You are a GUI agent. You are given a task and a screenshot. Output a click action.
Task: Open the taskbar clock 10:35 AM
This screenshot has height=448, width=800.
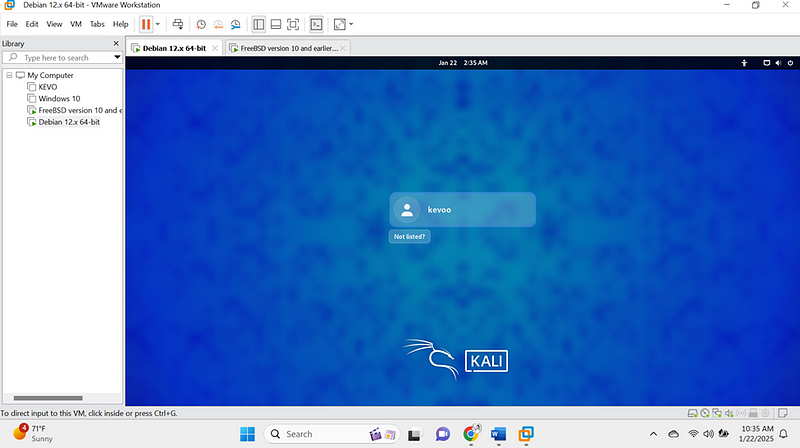coord(757,434)
